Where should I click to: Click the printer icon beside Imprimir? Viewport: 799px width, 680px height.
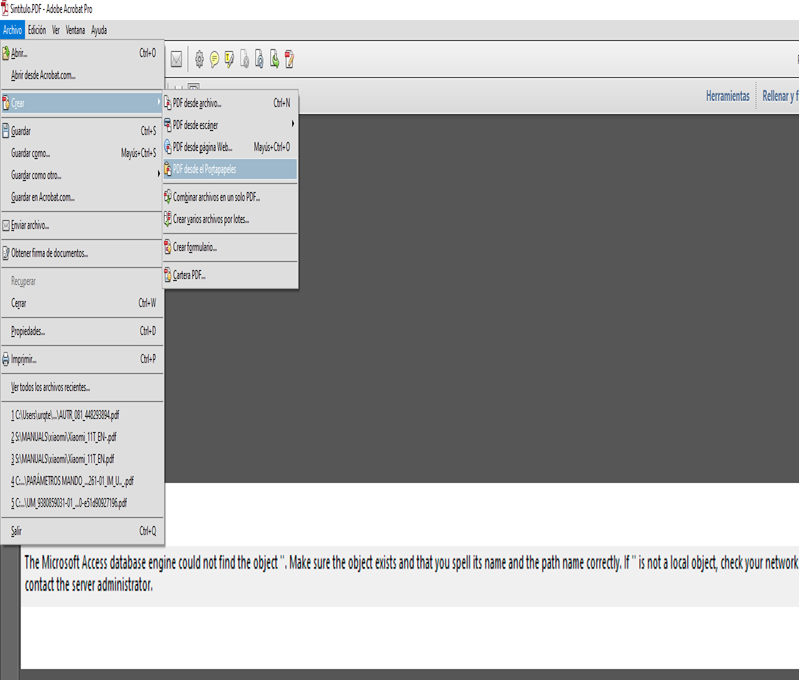pos(6,359)
